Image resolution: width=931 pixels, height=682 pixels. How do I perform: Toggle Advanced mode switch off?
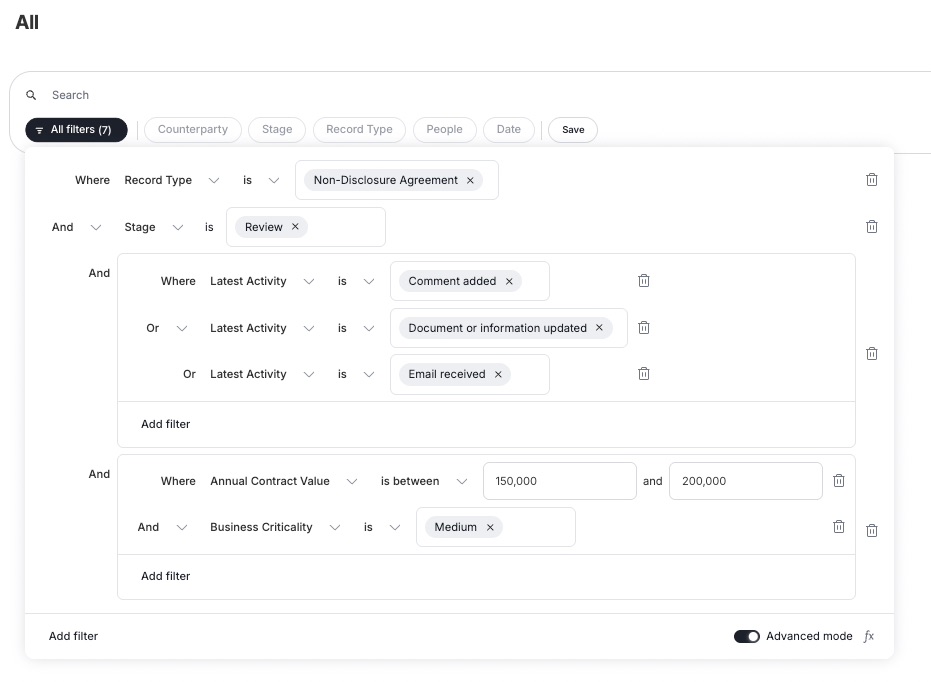746,636
